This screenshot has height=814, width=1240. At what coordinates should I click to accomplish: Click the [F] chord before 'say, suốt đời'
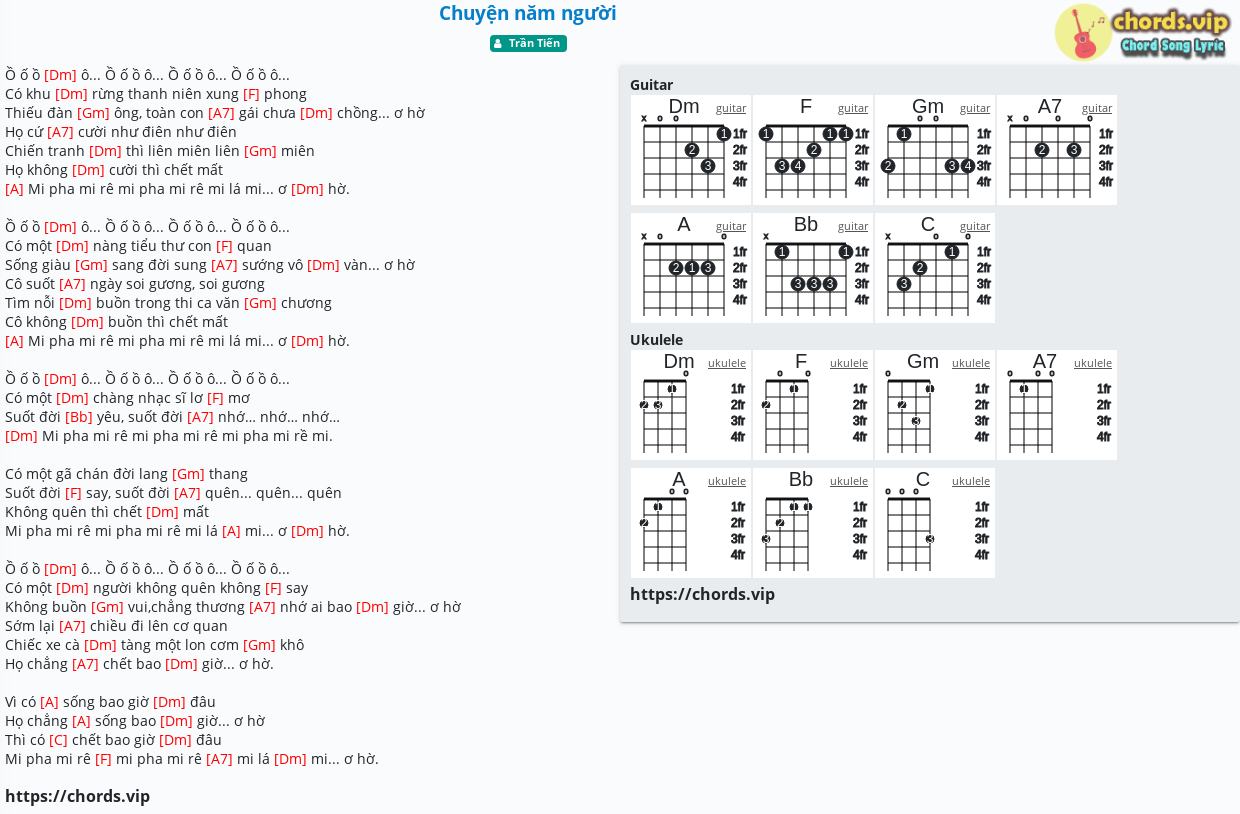pos(73,493)
